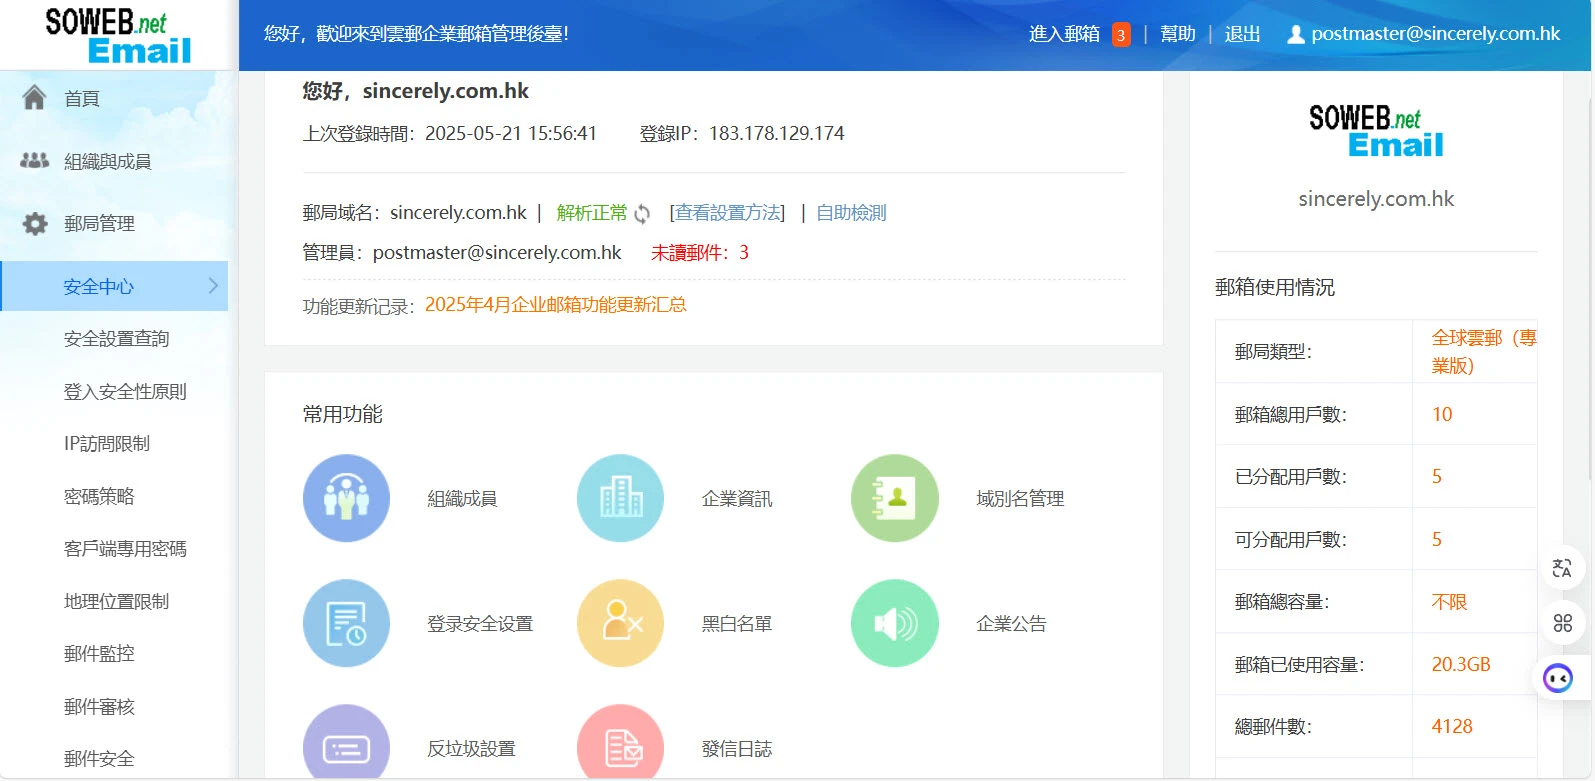Open 密碼策略 from the sidebar

[99, 497]
